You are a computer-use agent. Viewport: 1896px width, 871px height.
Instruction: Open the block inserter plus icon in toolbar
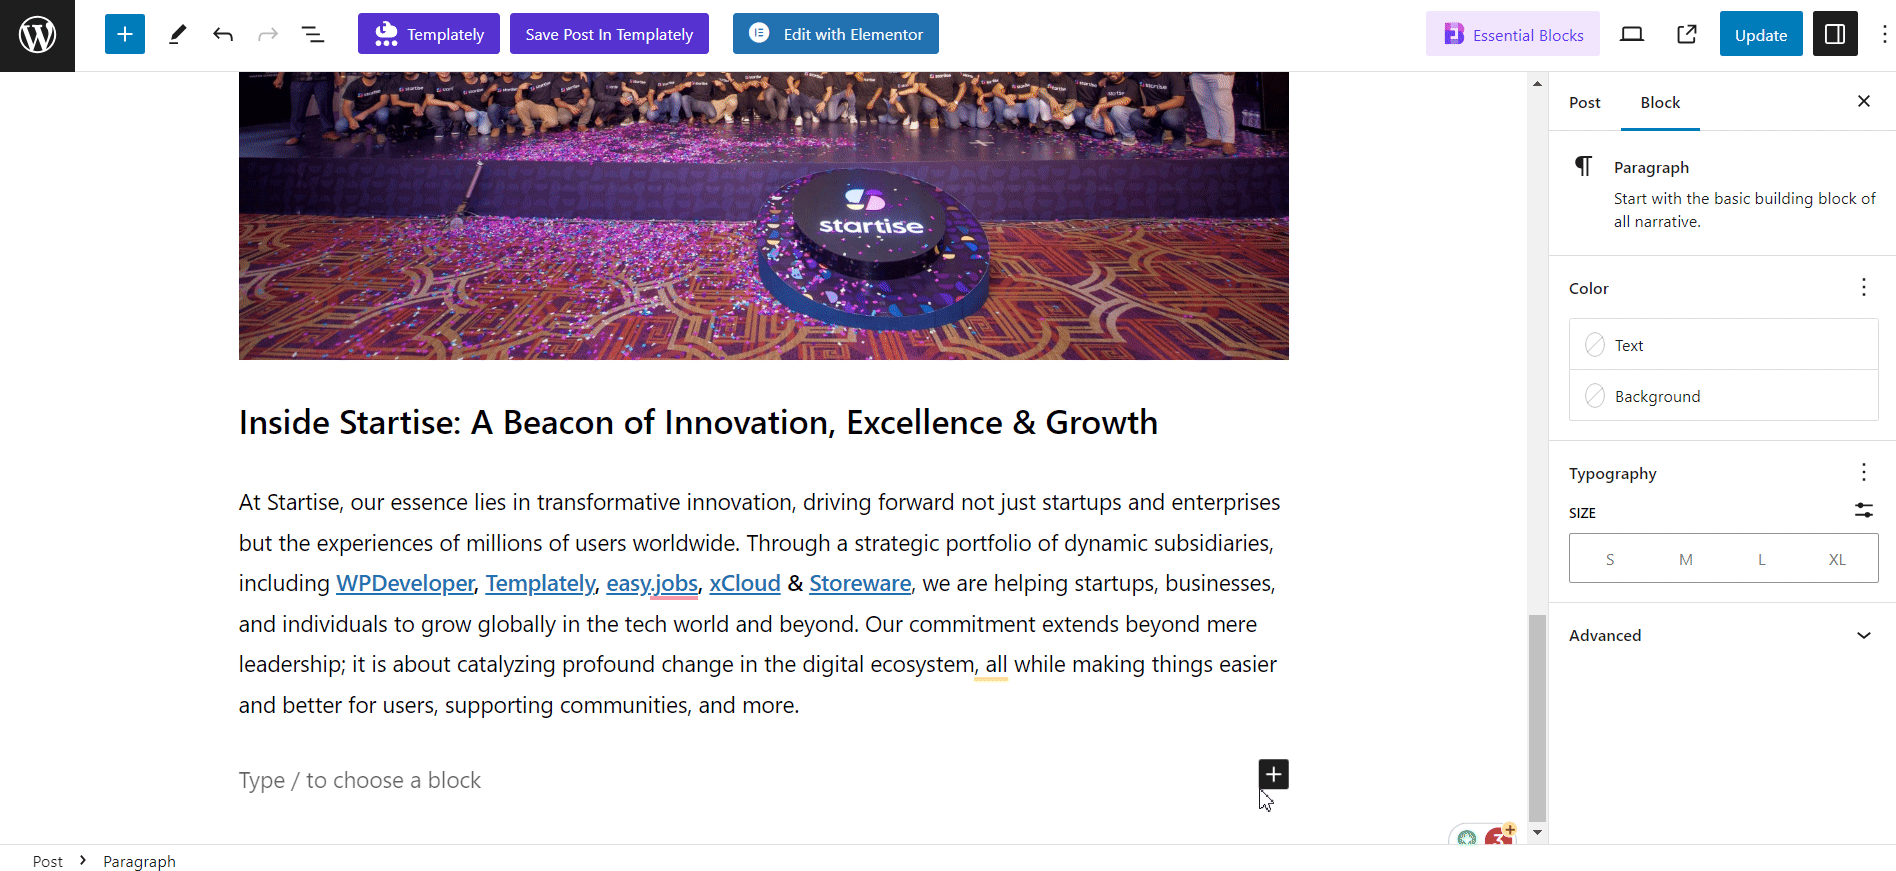point(125,34)
